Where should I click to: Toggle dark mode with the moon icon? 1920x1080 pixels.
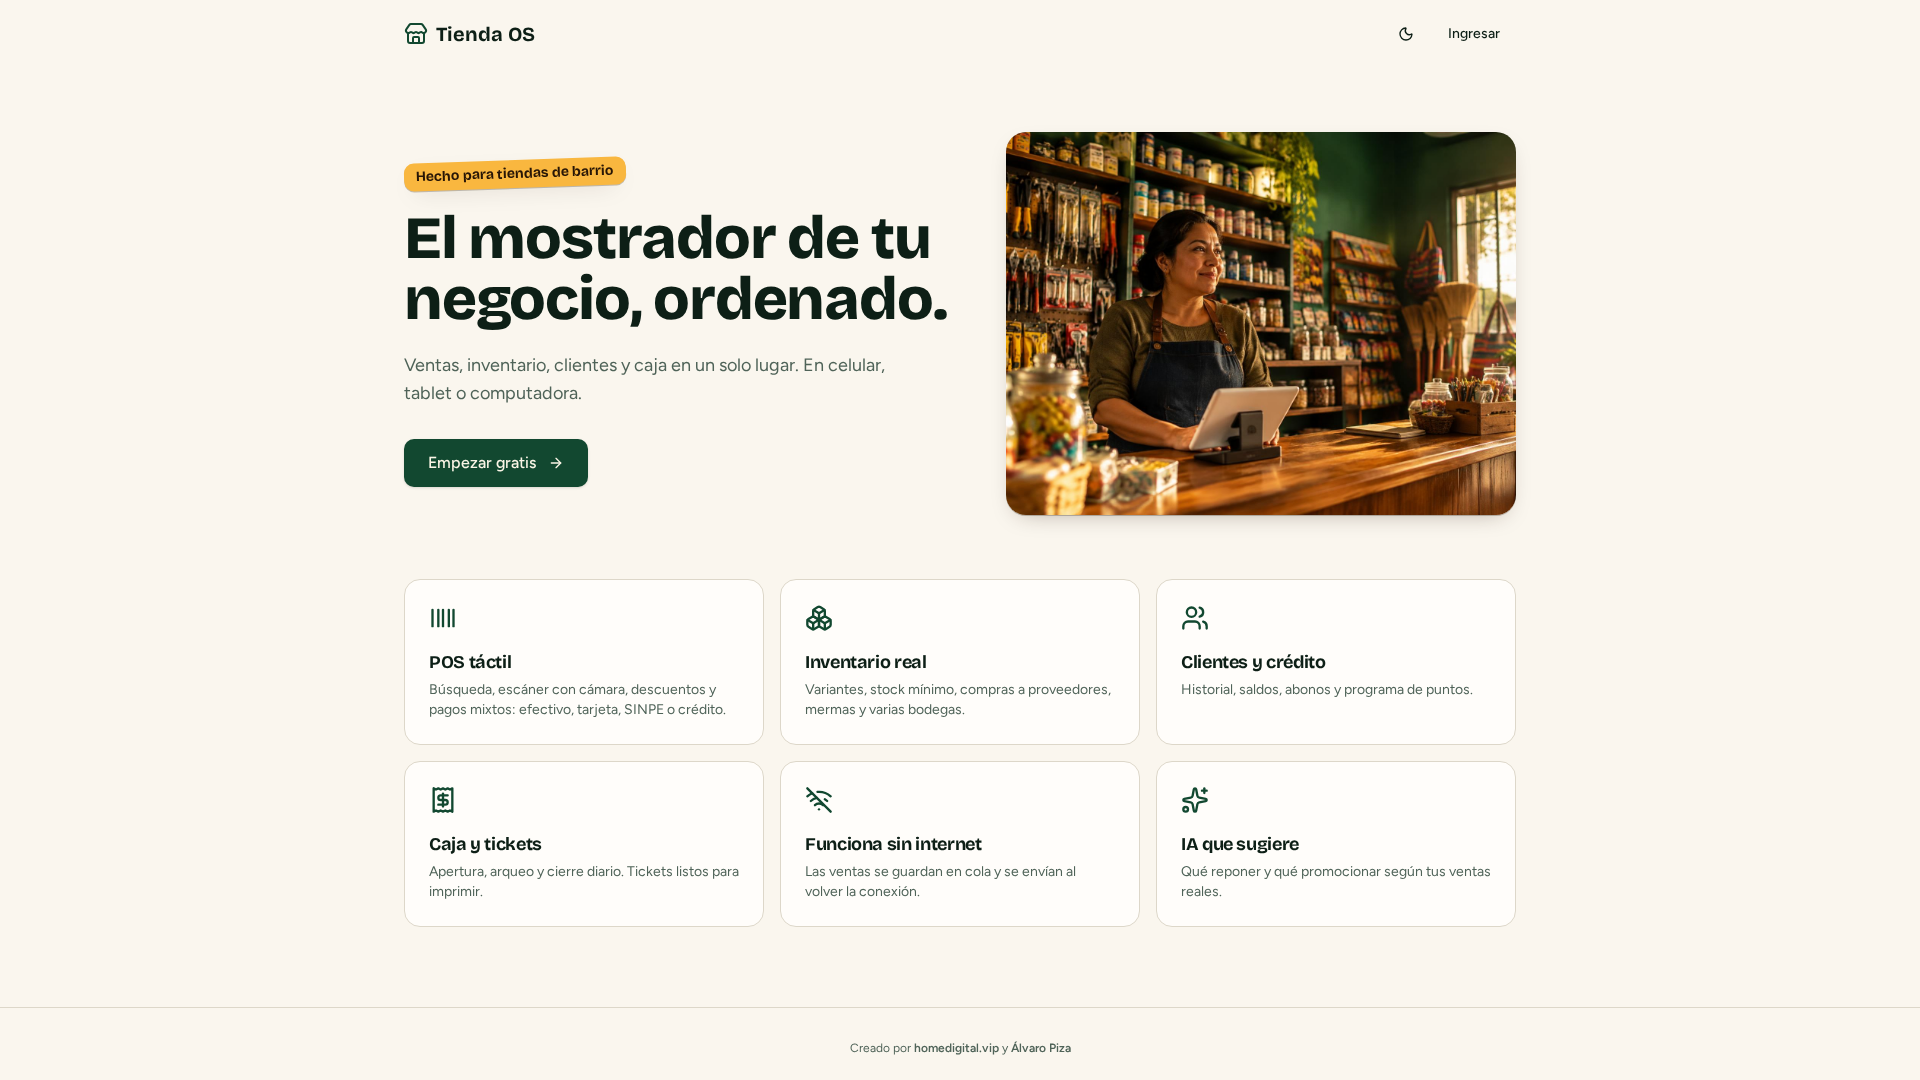[x=1406, y=34]
